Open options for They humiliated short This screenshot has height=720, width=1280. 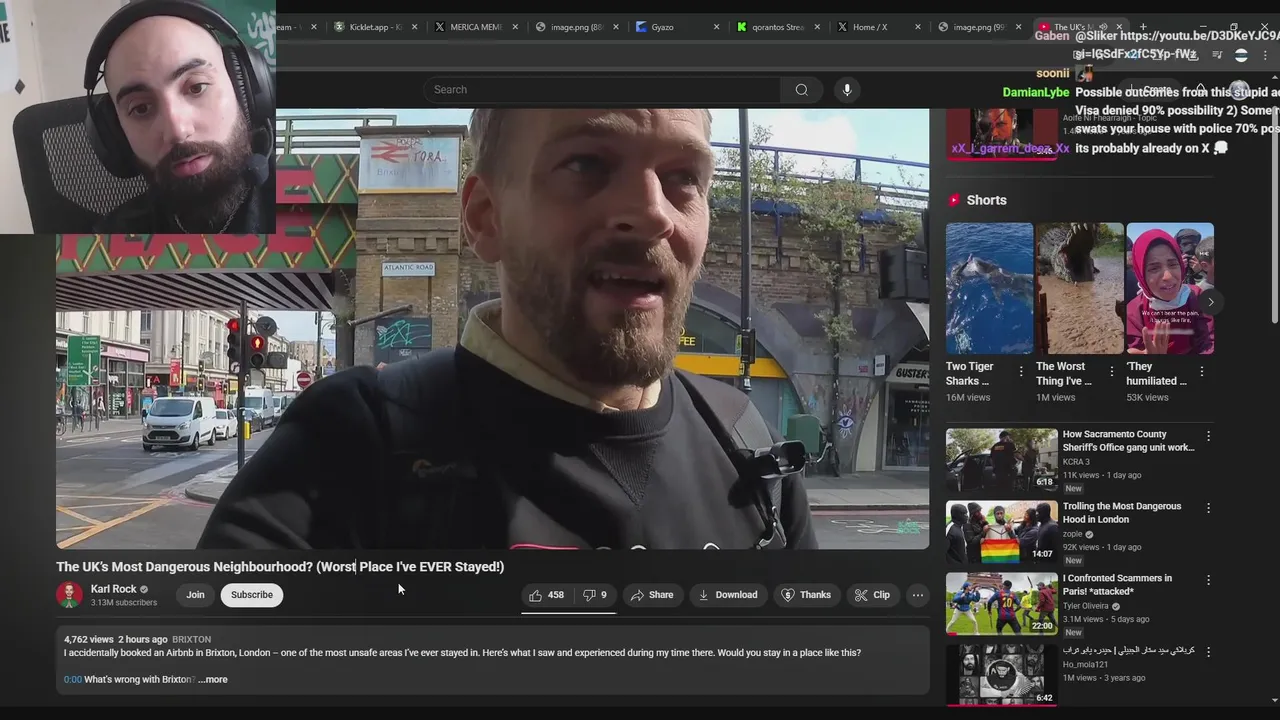pyautogui.click(x=1201, y=372)
